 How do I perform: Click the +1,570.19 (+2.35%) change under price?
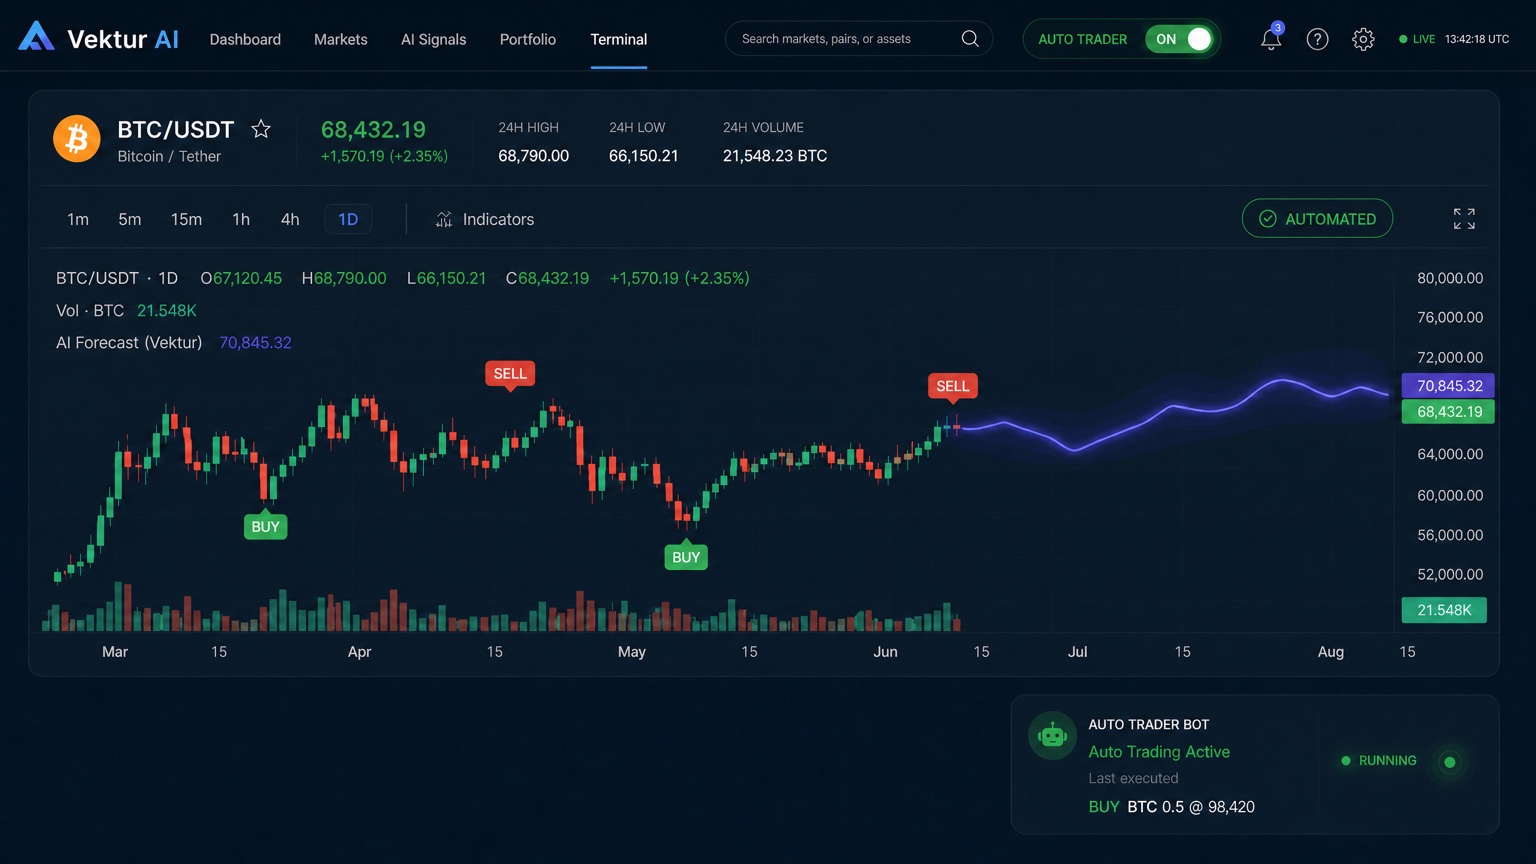click(384, 156)
